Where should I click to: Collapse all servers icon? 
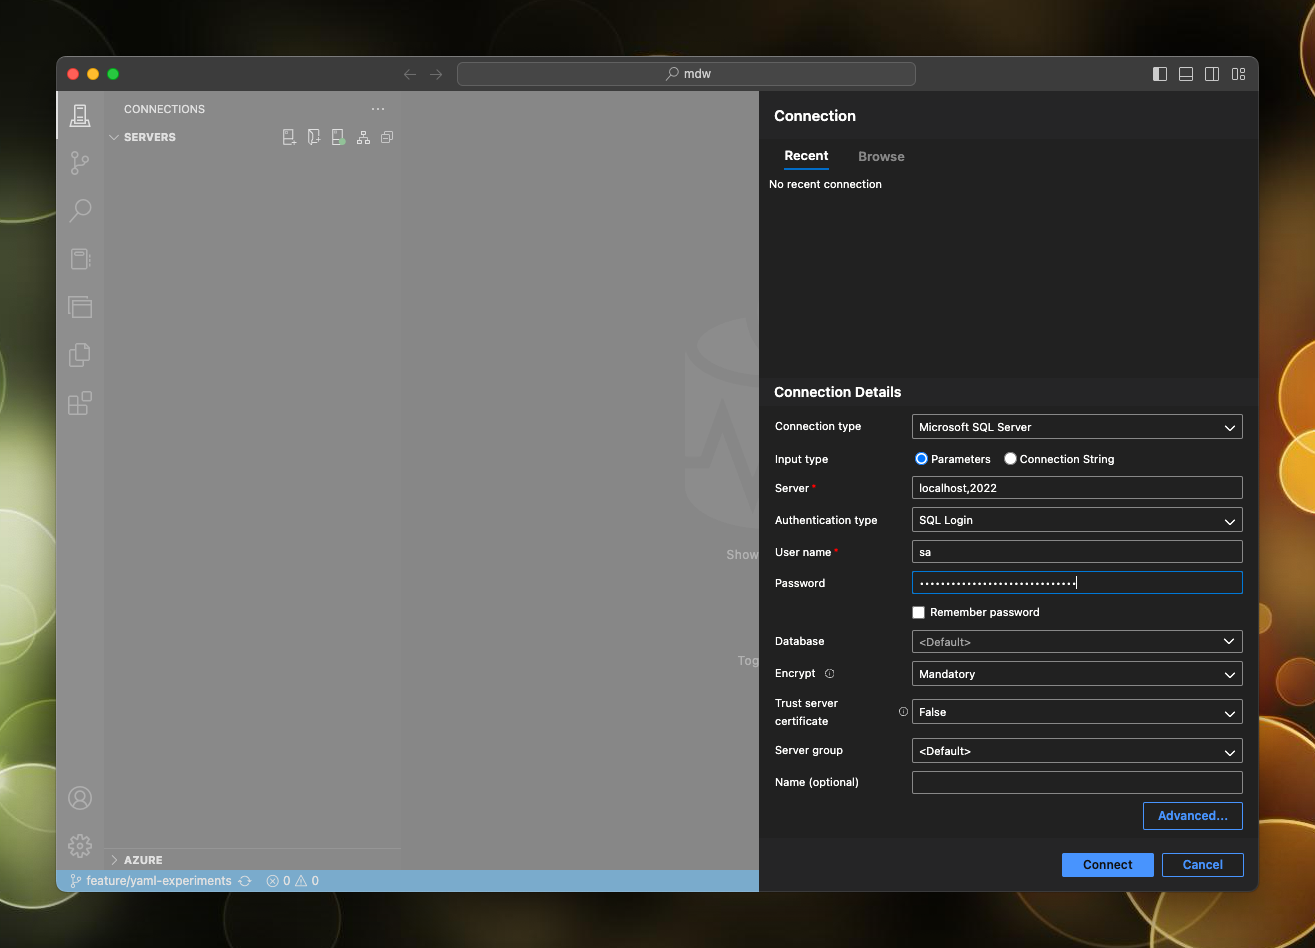pyautogui.click(x=387, y=137)
